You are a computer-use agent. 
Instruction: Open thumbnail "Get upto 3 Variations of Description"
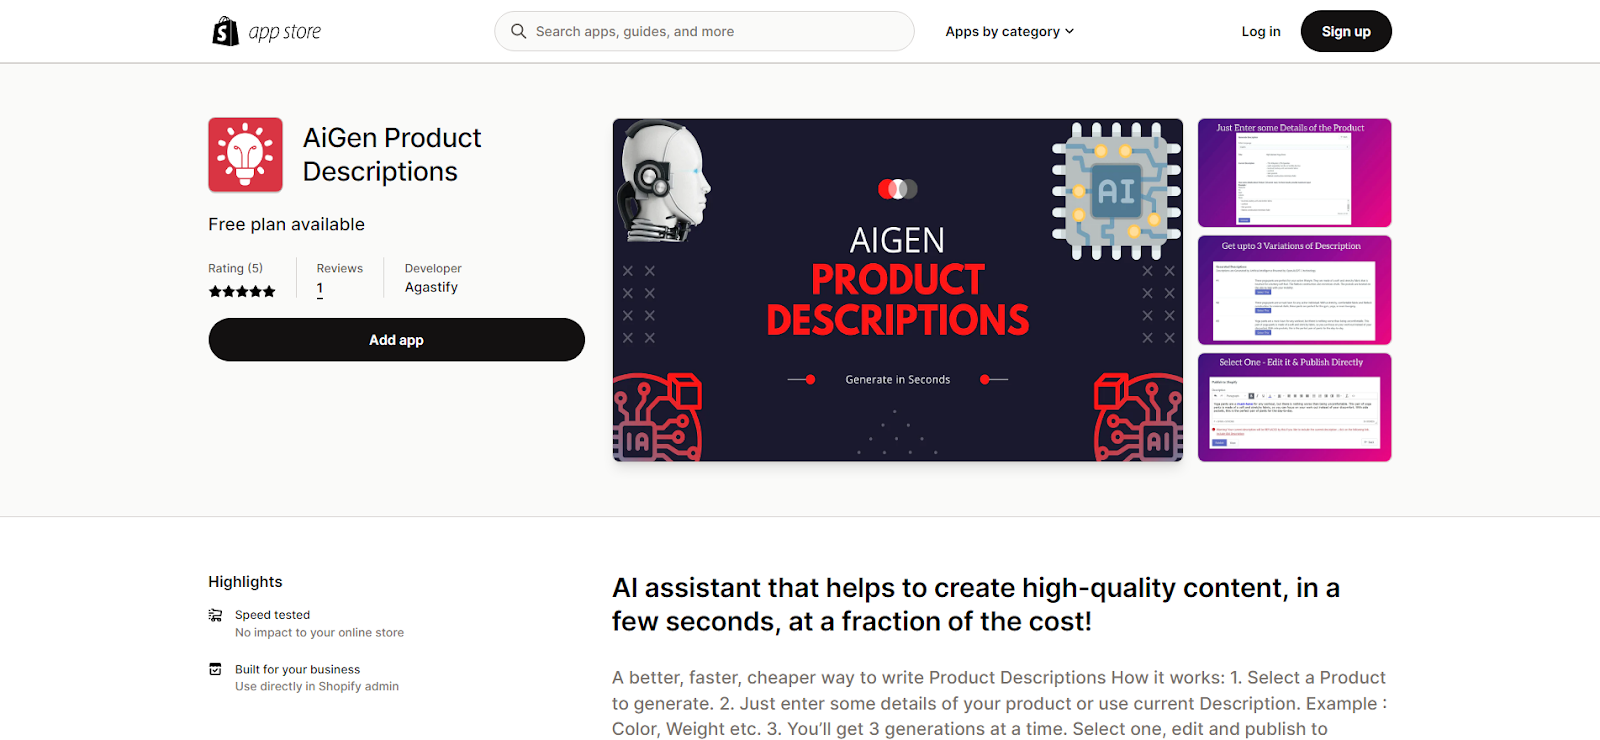click(1295, 290)
